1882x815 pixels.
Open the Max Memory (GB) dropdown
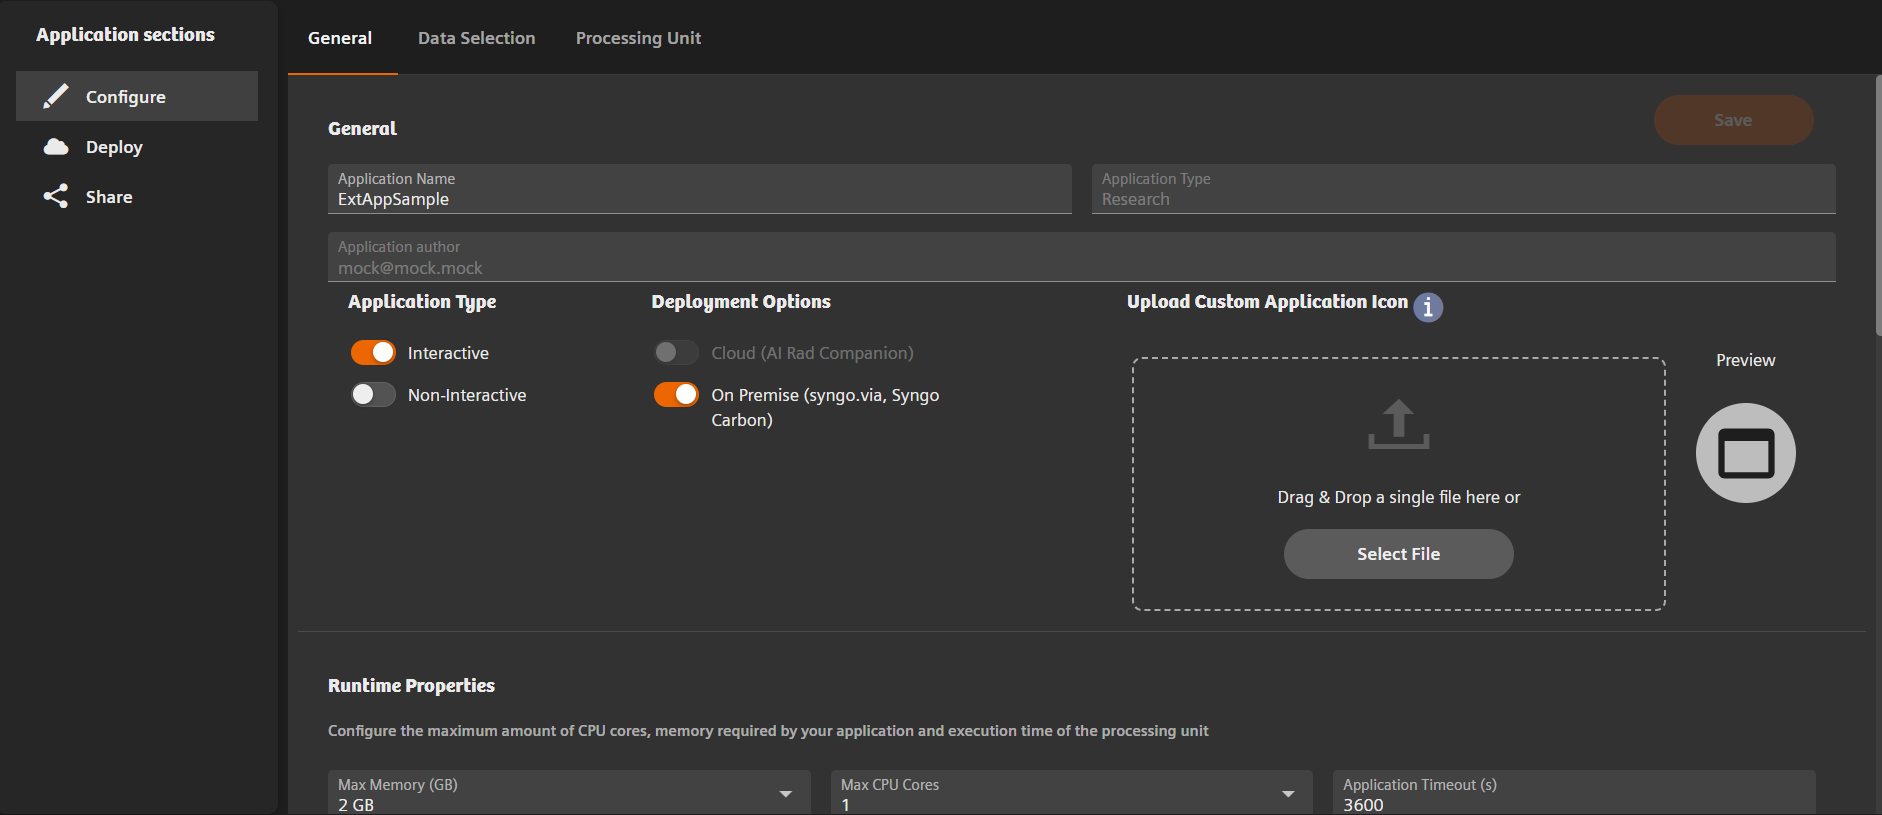coord(569,793)
